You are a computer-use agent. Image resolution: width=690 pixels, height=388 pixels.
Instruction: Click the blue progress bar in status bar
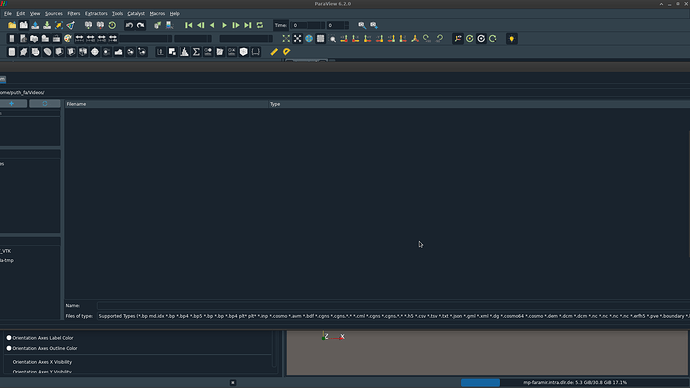click(480, 382)
